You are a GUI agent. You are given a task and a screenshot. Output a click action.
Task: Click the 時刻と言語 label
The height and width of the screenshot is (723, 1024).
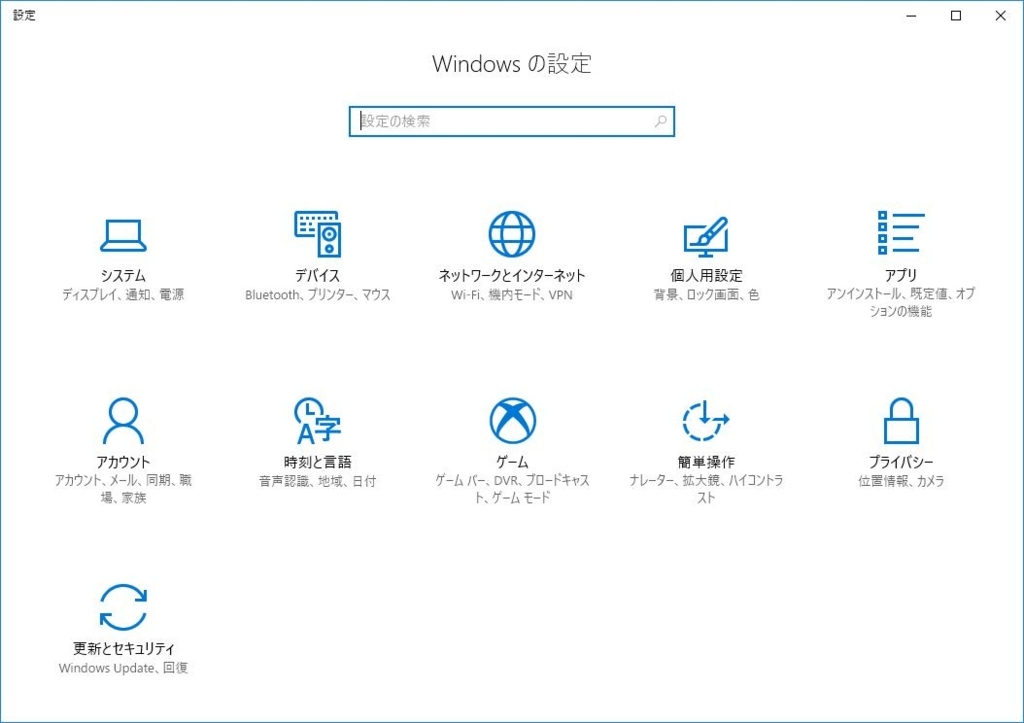tap(317, 462)
